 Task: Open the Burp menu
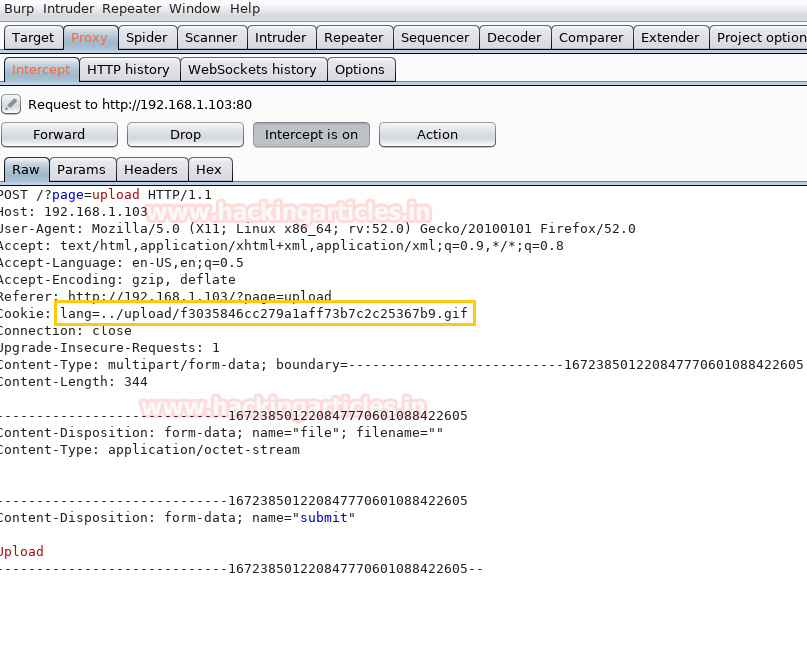pyautogui.click(x=19, y=9)
